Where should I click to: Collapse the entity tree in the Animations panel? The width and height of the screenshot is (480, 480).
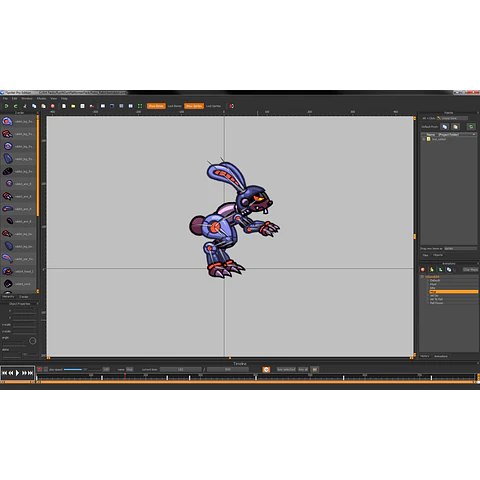(422, 277)
